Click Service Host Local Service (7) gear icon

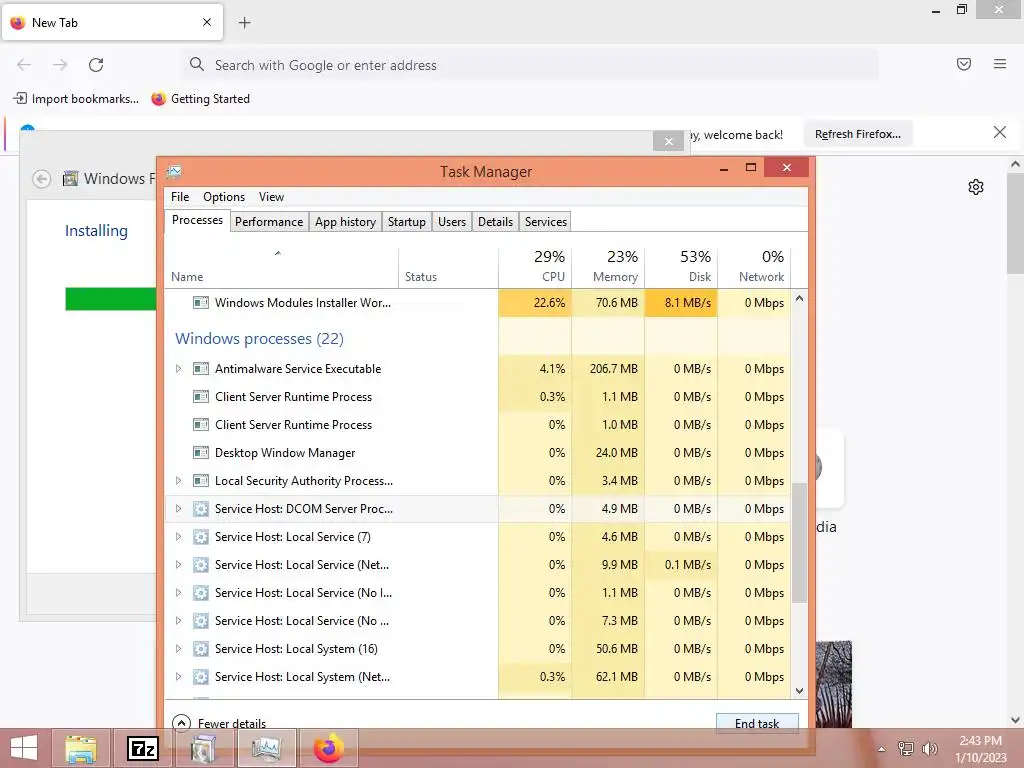click(201, 537)
